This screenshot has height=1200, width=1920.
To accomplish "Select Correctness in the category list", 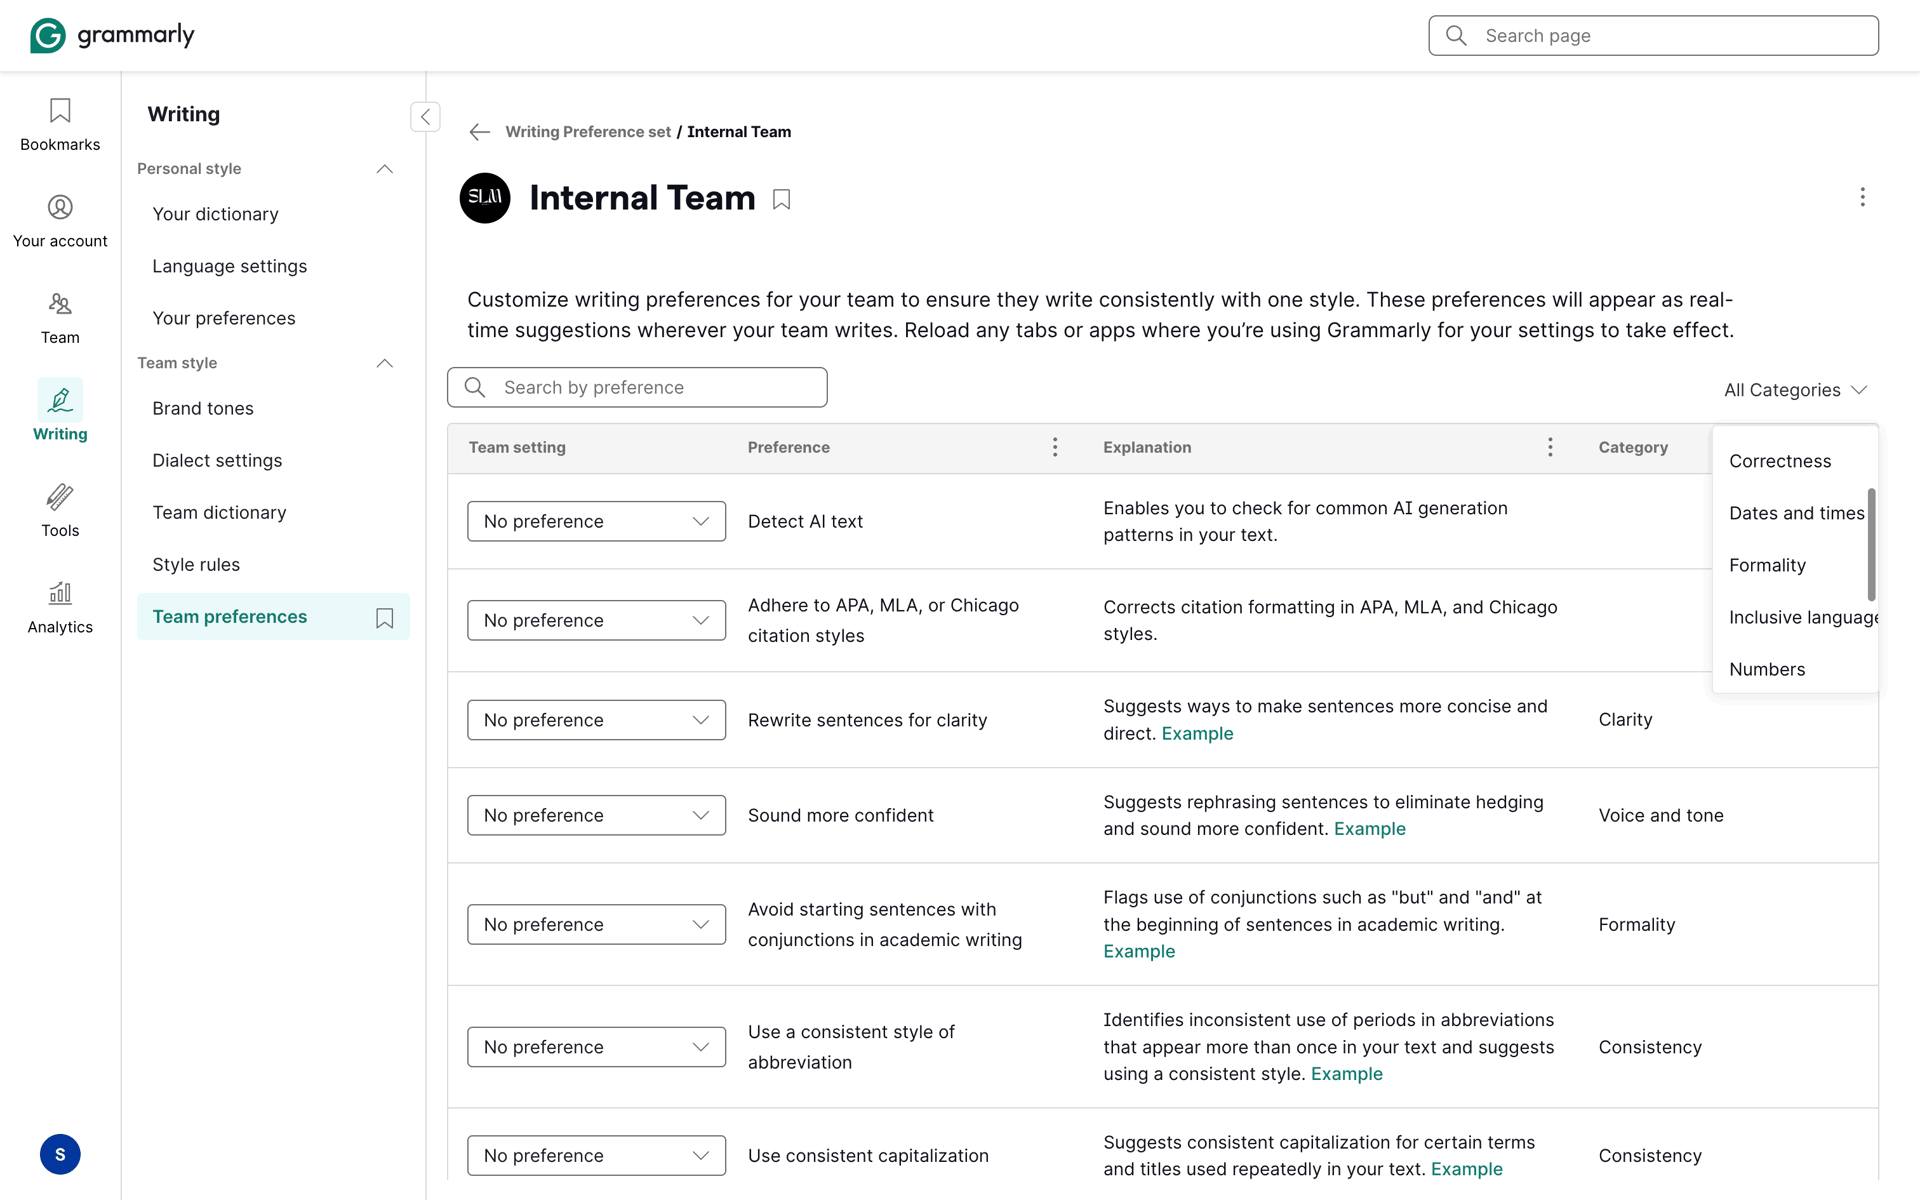I will [1790, 461].
